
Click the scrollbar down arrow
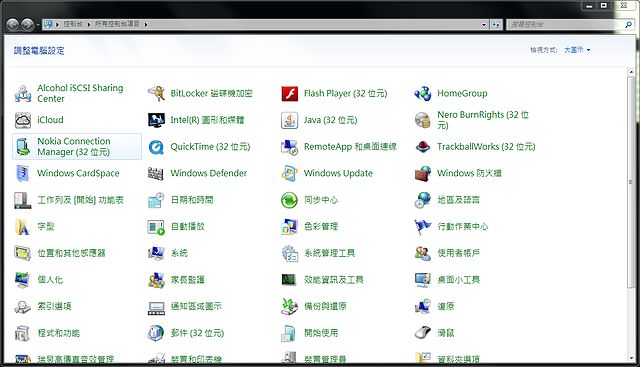[631, 358]
